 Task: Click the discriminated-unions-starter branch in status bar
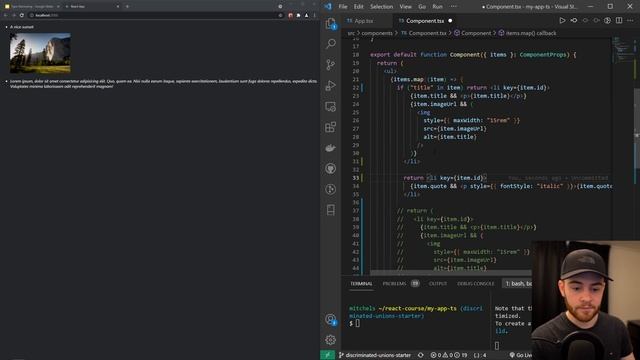point(374,355)
